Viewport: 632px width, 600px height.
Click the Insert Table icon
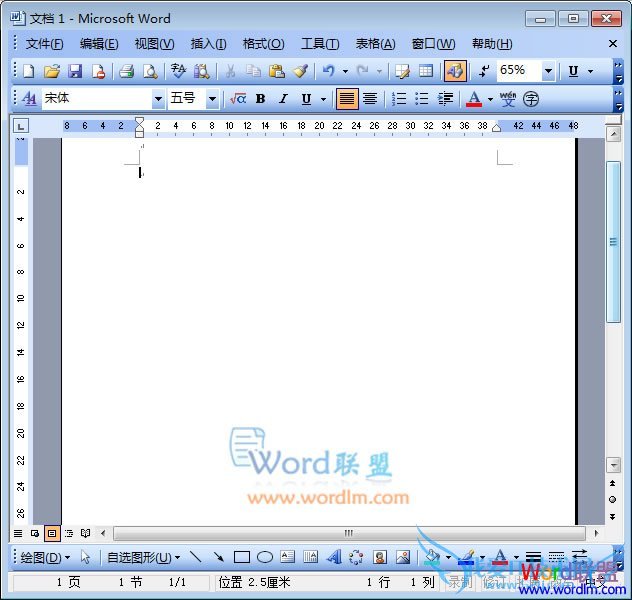[x=426, y=71]
